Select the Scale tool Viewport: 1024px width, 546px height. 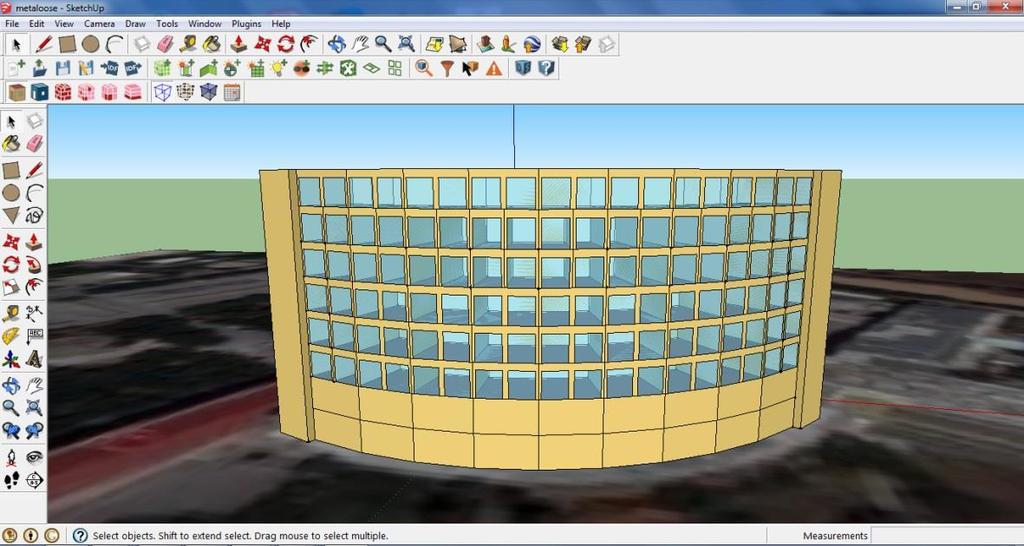click(x=11, y=286)
